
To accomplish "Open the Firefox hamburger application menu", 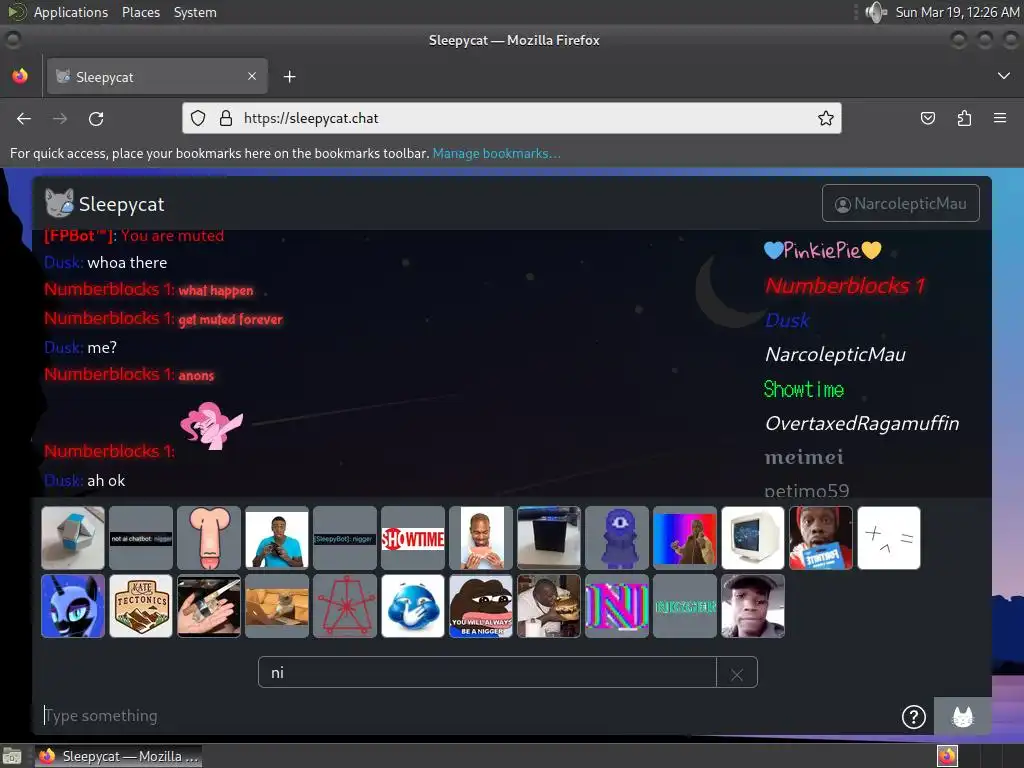I will click(1000, 118).
